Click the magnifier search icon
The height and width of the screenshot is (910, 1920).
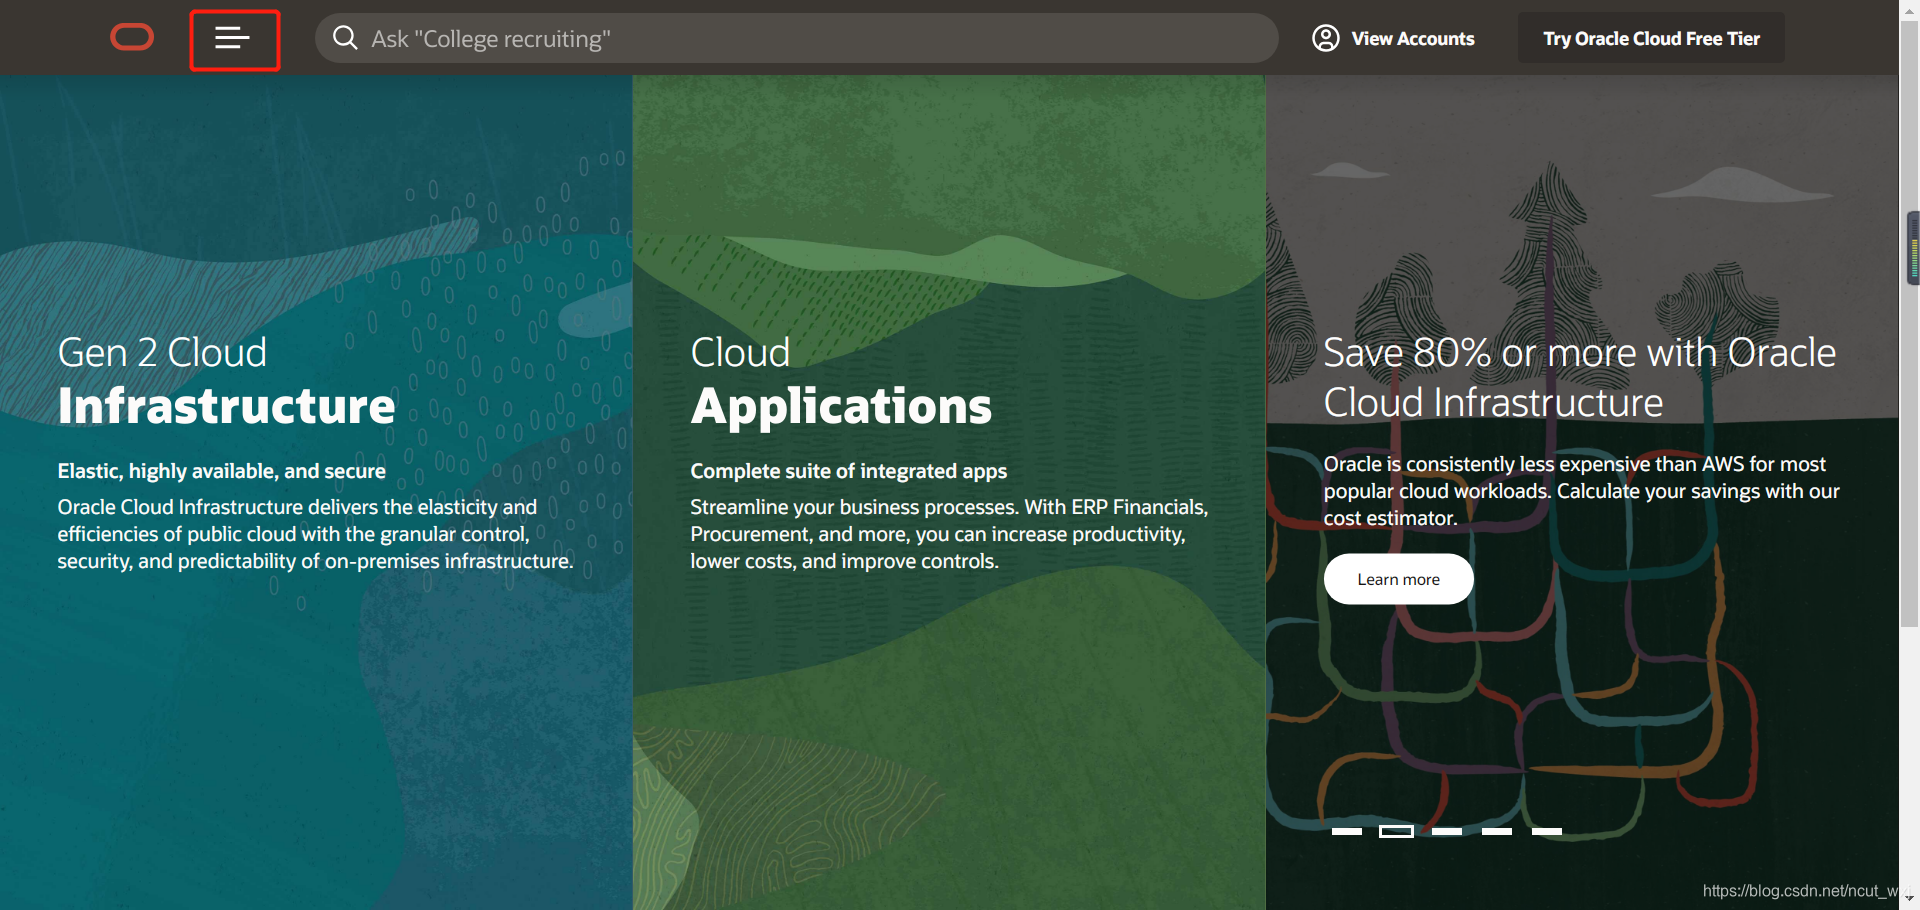point(345,38)
